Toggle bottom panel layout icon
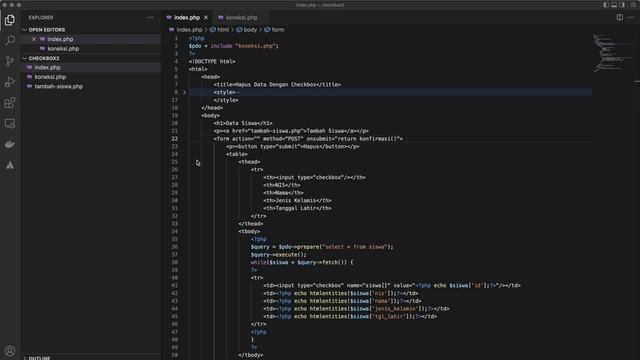The height and width of the screenshot is (360, 640). coord(614,5)
